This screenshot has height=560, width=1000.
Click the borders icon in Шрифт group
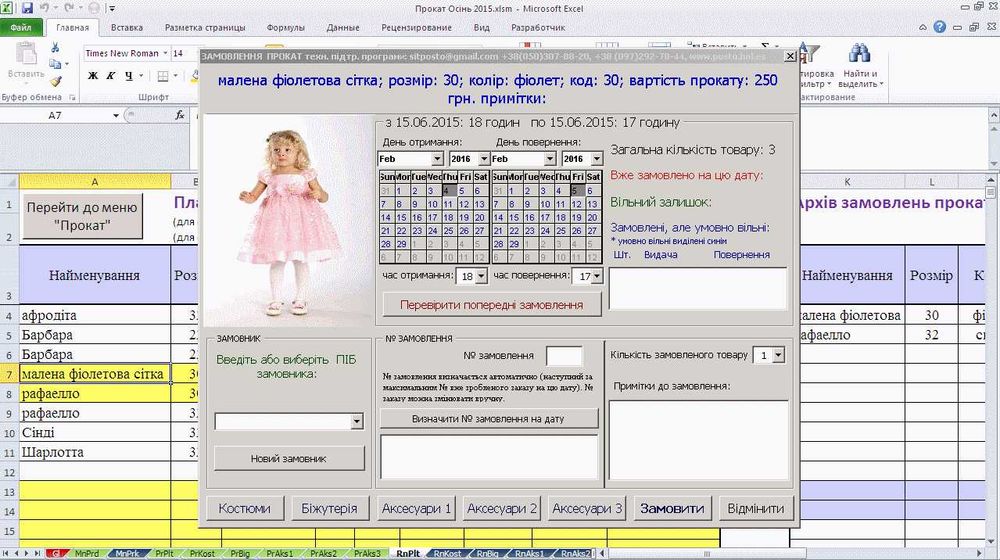tap(163, 76)
